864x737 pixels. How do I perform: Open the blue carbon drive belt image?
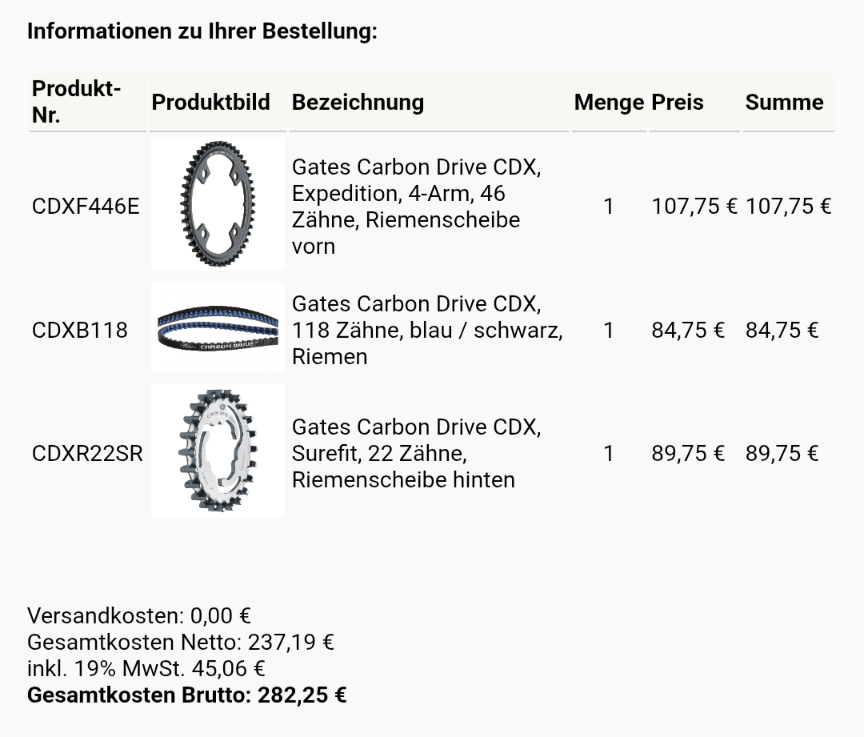click(218, 327)
